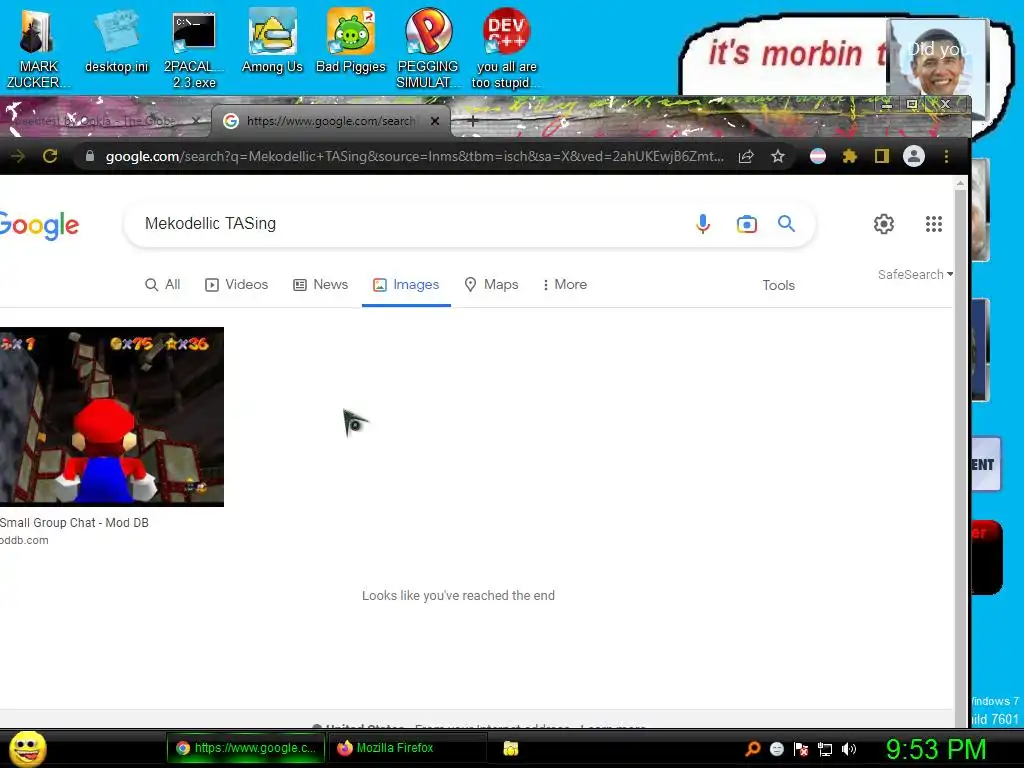Open Google quick settings gear
Viewport: 1024px width, 768px height.
point(884,224)
